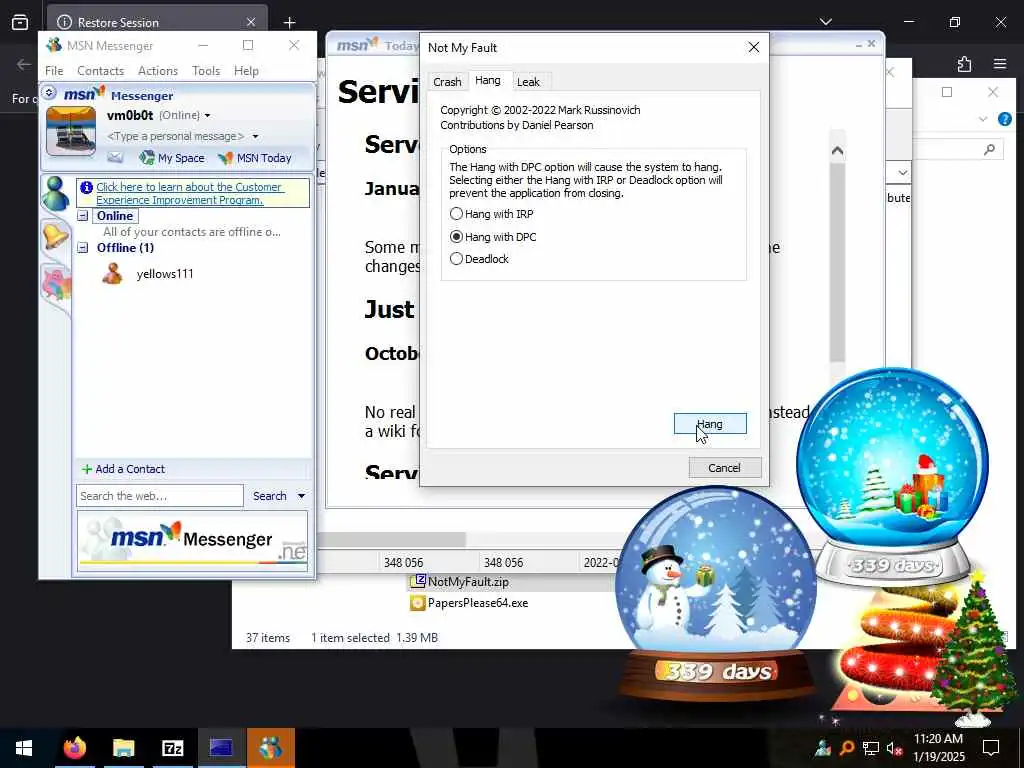Click the Add a Contact plus icon
The width and height of the screenshot is (1024, 768).
[x=87, y=469]
